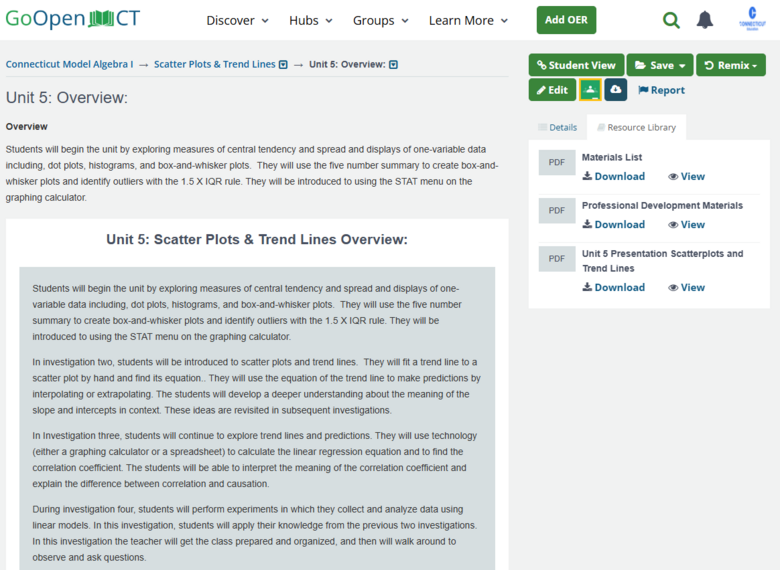Click the Google Classroom share icon

pos(590,90)
